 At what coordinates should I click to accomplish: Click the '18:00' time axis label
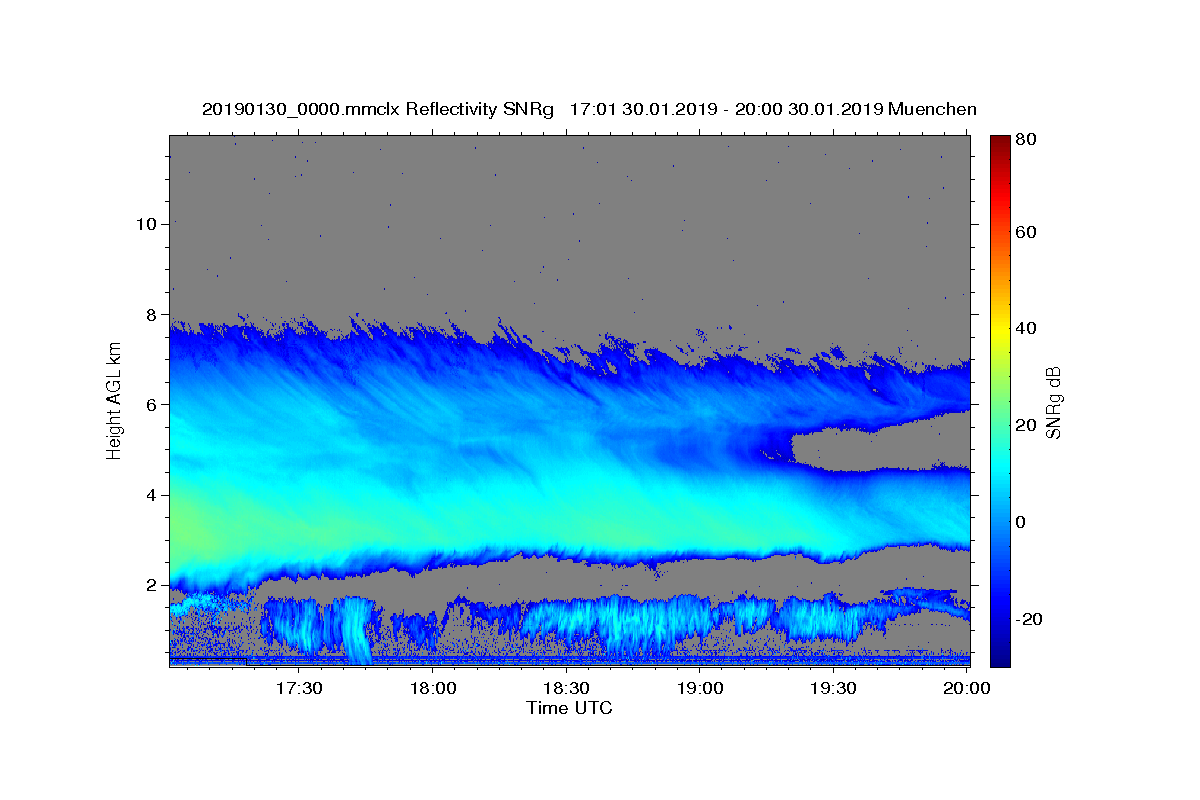click(x=434, y=688)
